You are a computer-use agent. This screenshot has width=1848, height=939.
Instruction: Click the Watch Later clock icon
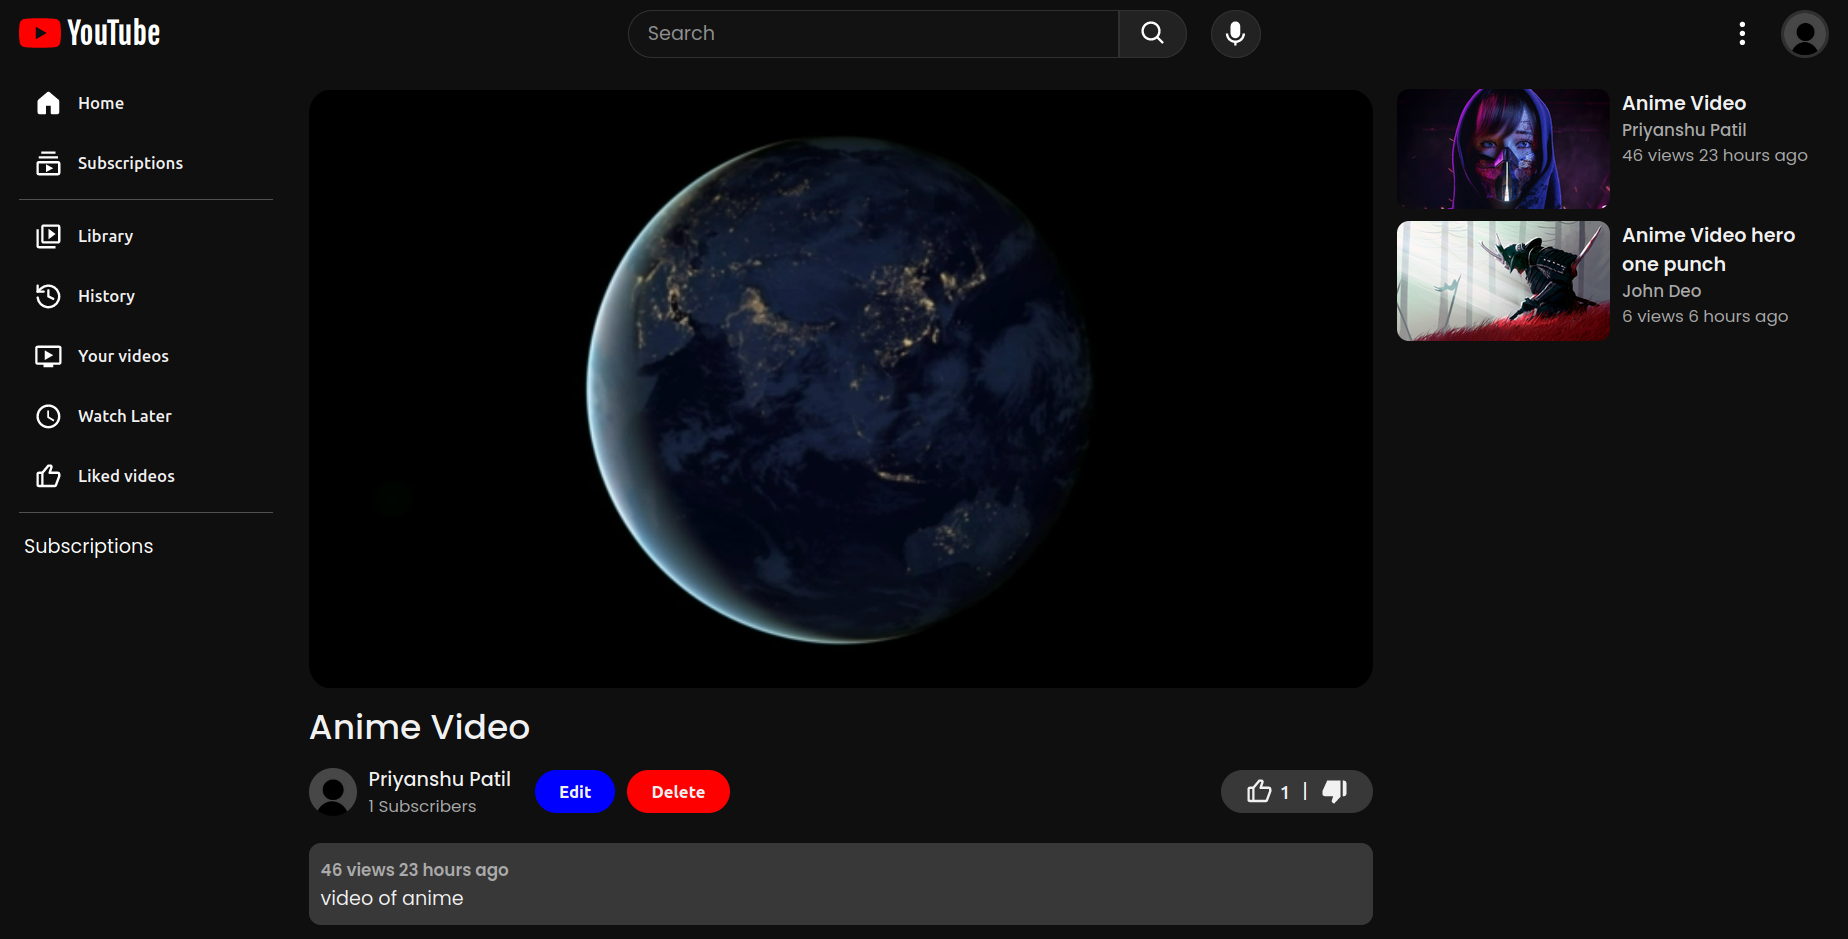(48, 416)
